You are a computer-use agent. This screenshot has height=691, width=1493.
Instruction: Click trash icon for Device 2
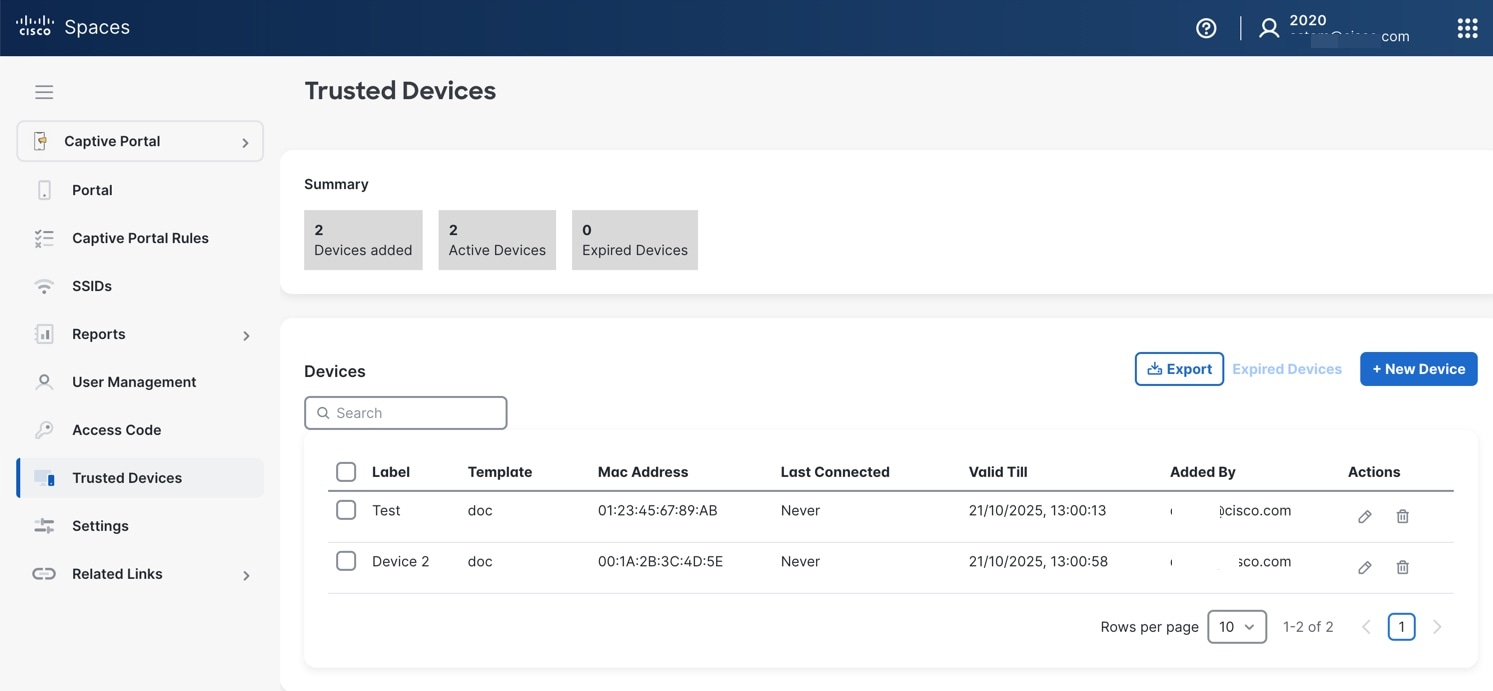[1402, 567]
